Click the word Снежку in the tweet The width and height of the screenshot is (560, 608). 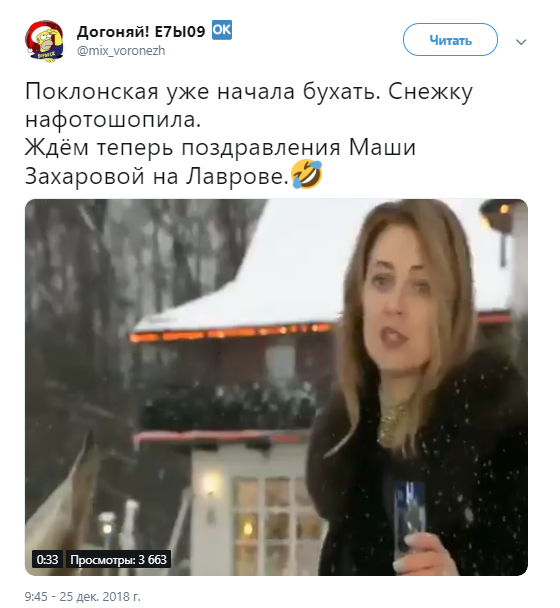[430, 92]
